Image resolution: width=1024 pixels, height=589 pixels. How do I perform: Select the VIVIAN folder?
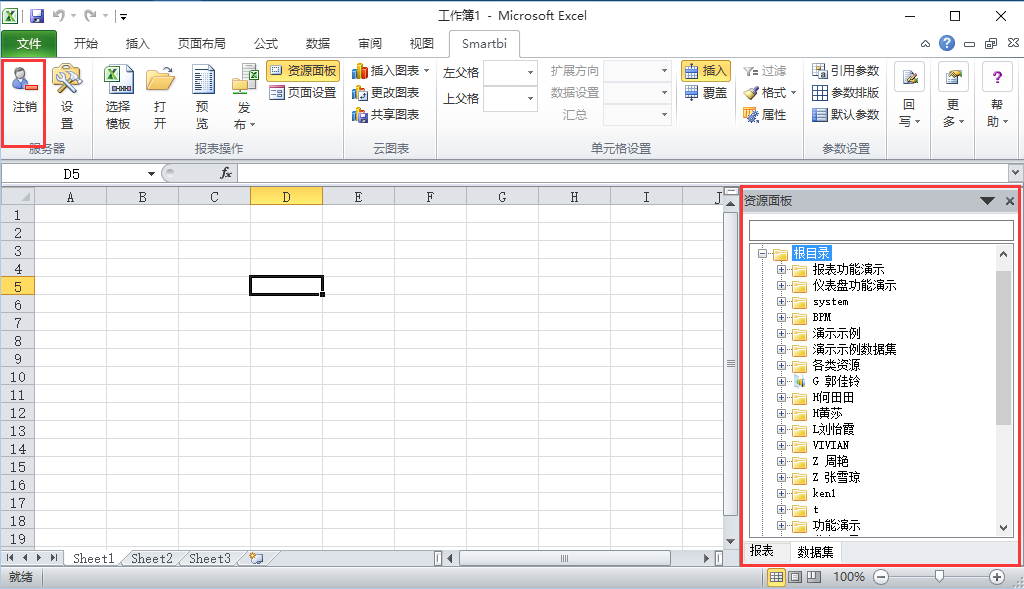click(x=831, y=445)
